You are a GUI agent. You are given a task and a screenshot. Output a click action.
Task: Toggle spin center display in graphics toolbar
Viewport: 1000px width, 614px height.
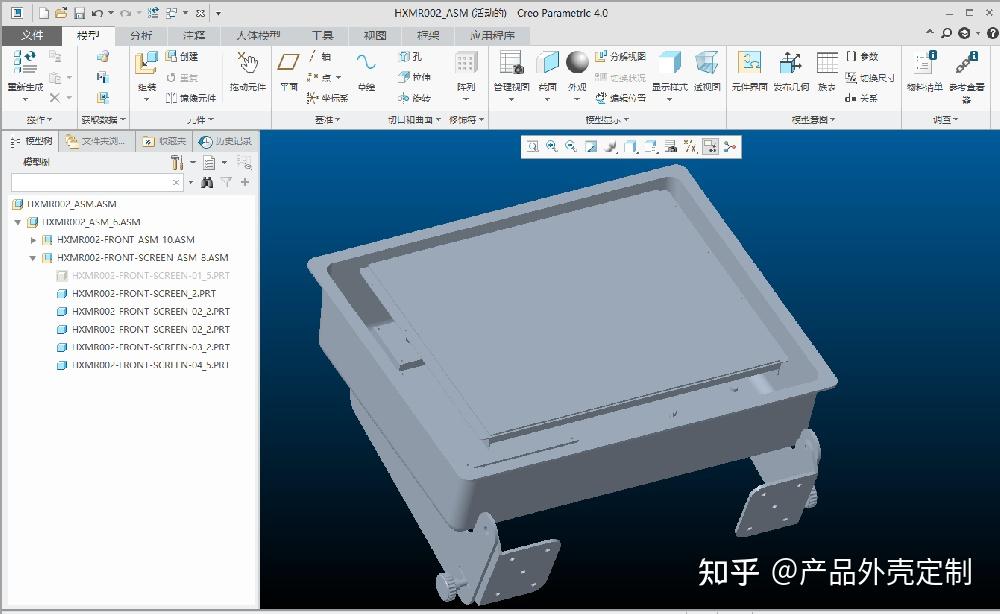tap(730, 147)
